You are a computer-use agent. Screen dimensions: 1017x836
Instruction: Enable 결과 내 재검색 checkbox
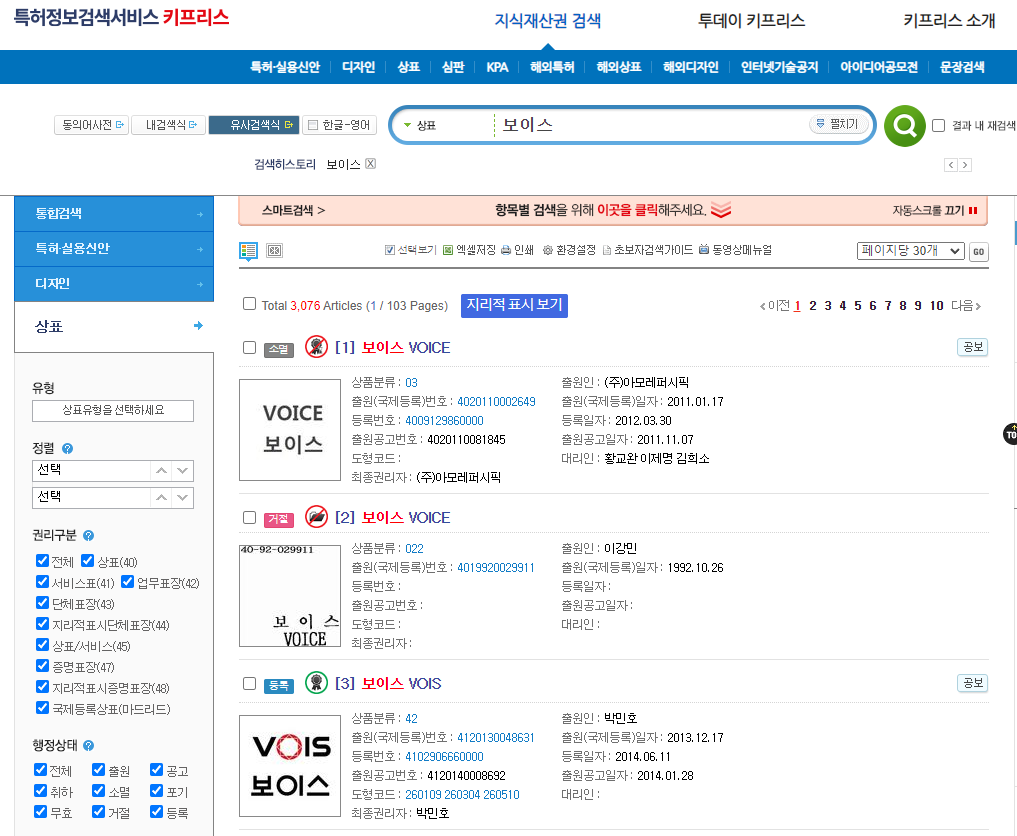click(x=939, y=125)
